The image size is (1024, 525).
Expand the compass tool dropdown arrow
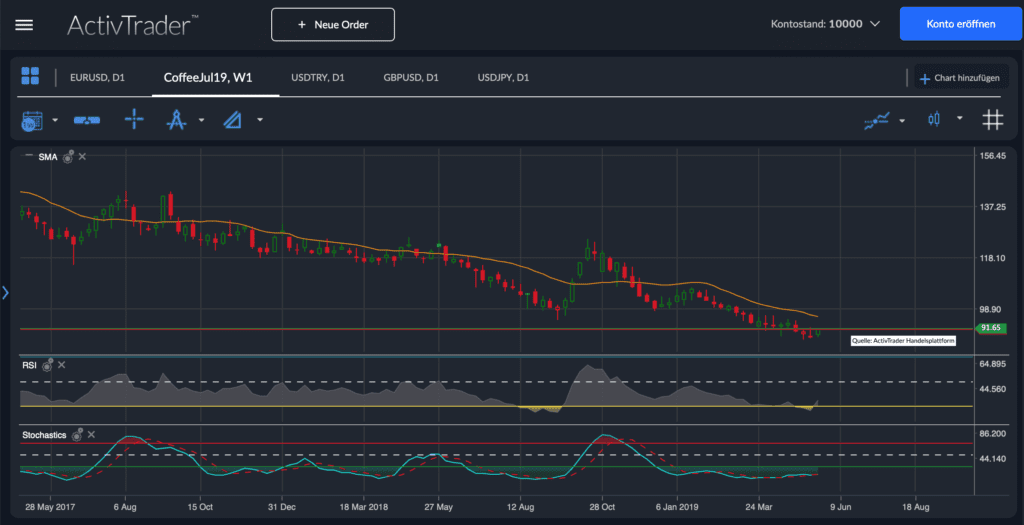(201, 120)
